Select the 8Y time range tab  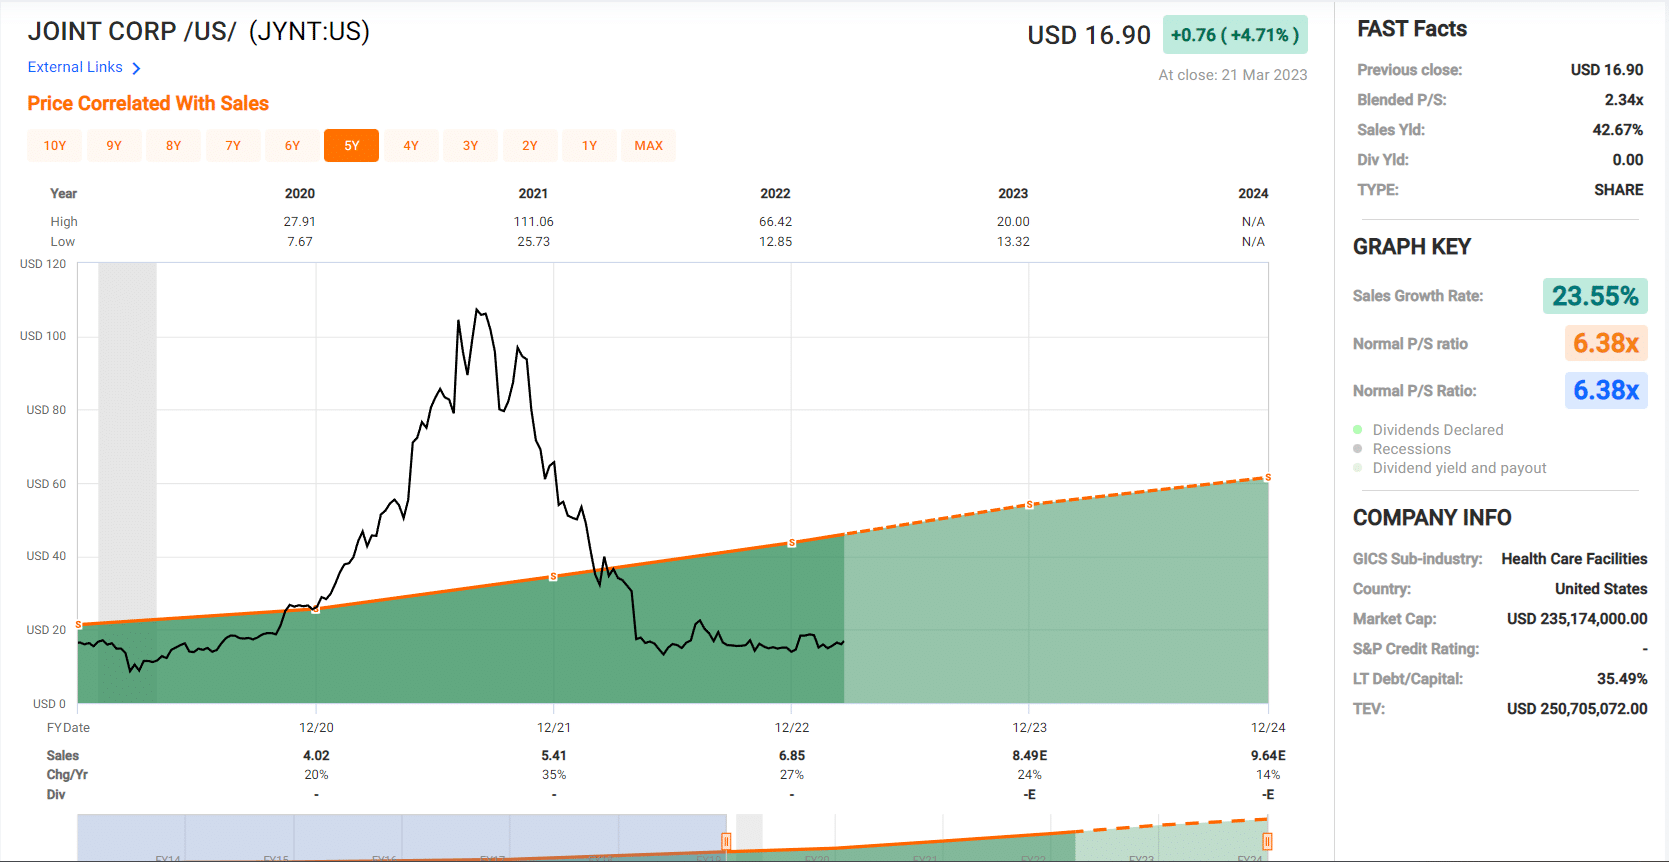tap(174, 146)
